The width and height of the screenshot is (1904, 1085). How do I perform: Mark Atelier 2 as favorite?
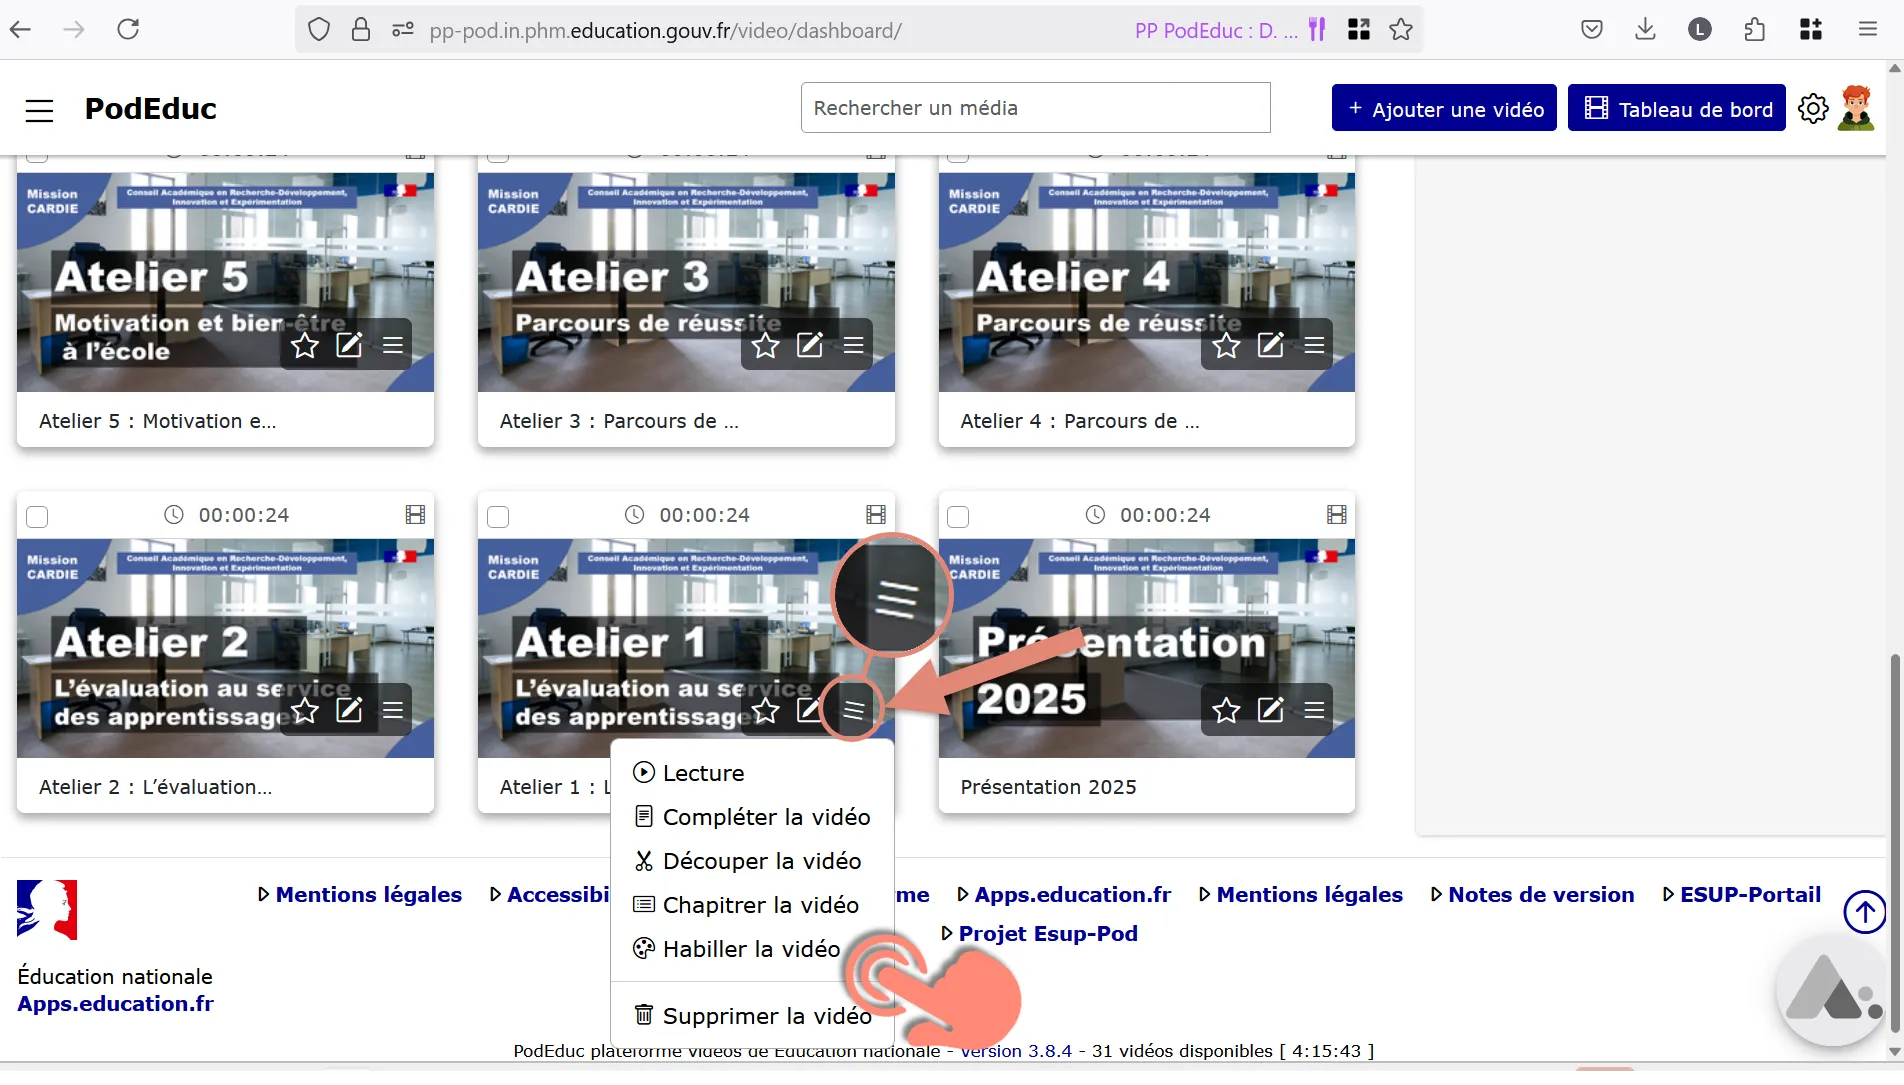pyautogui.click(x=305, y=711)
